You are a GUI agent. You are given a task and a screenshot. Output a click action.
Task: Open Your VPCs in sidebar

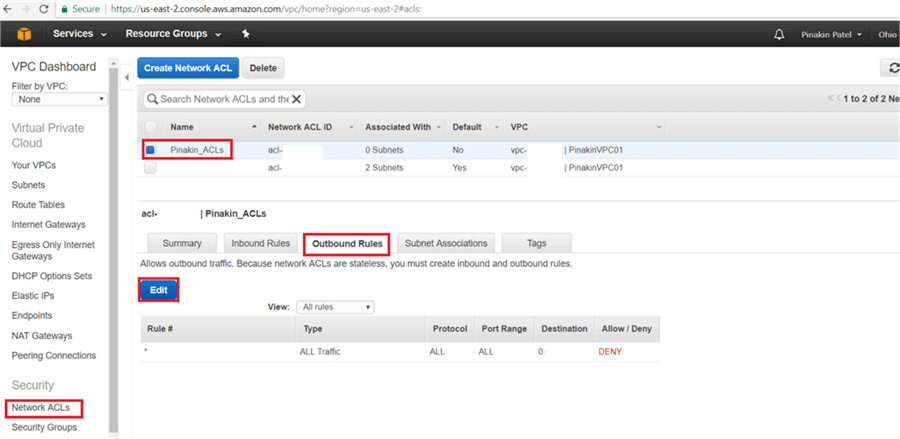click(x=34, y=165)
